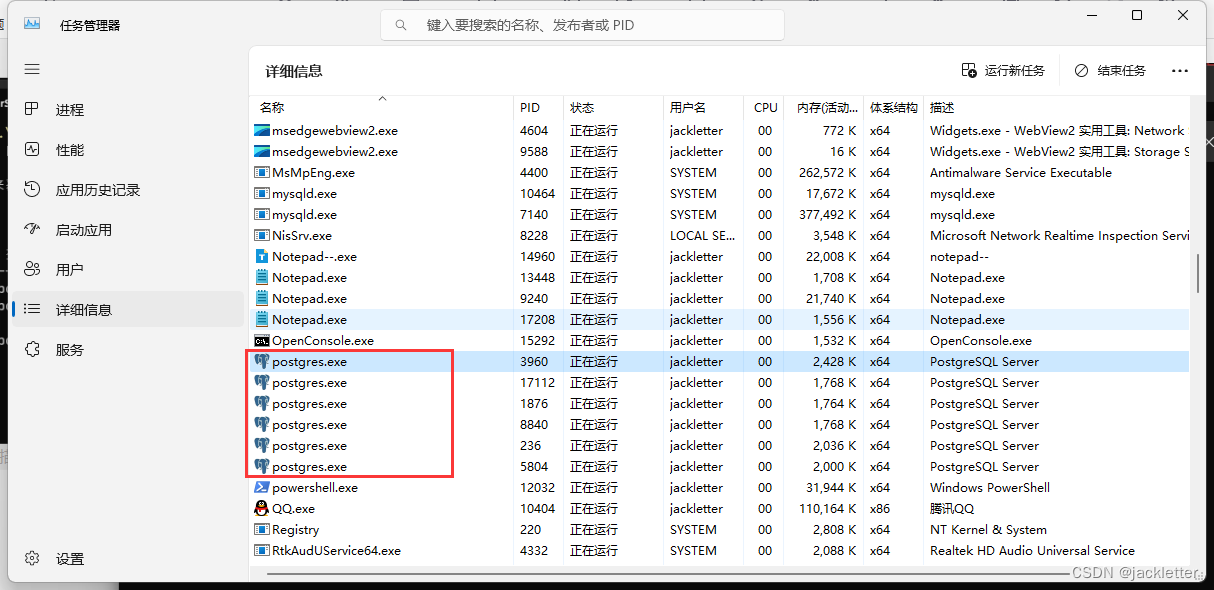Open the 服务 (Services) panel
Viewport: 1214px width, 590px height.
point(71,348)
